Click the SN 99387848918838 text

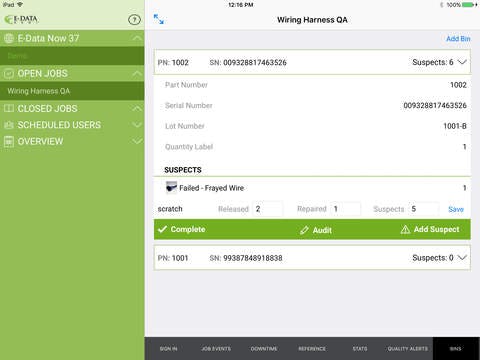[246, 258]
